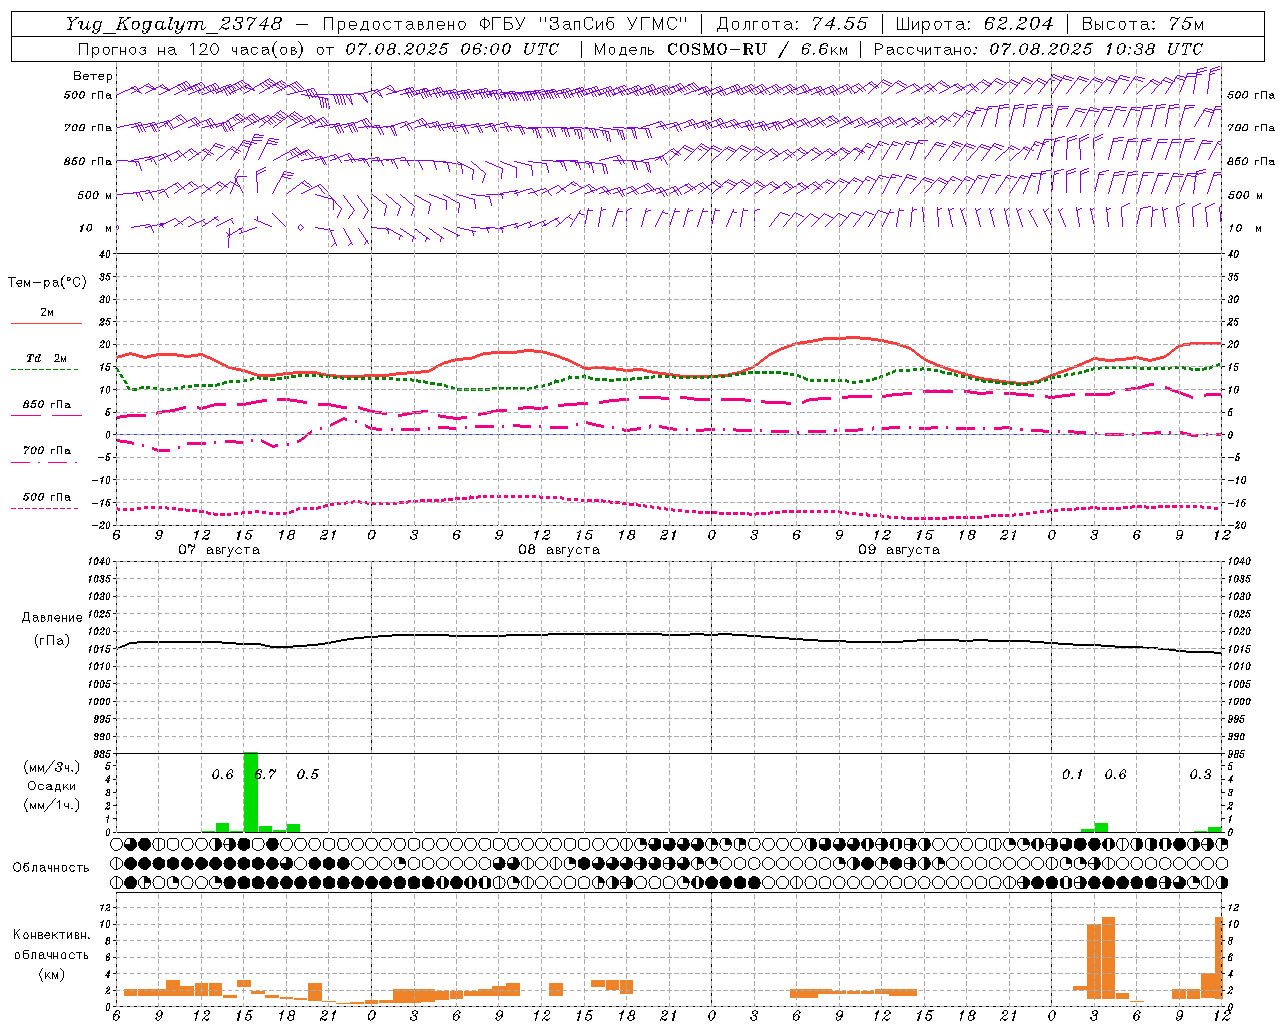1280x1024 pixels.
Task: Click the 0.3 precipitation value
Action: [x=1200, y=775]
